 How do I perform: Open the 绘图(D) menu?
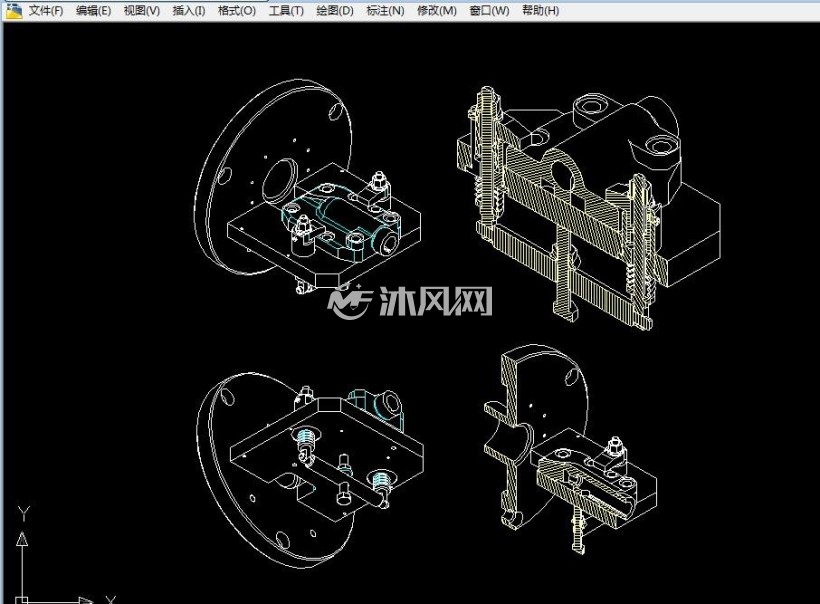335,10
